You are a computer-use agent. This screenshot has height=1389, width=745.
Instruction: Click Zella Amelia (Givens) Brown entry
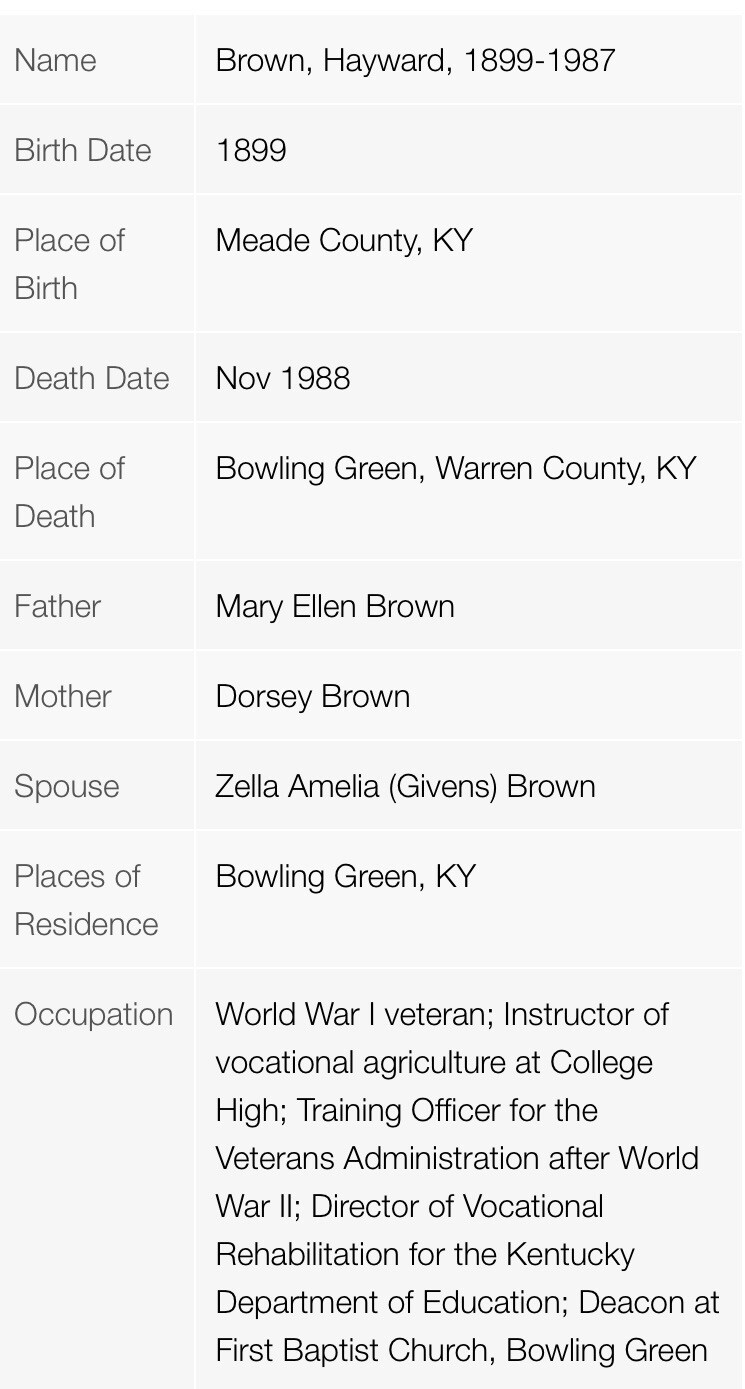405,786
